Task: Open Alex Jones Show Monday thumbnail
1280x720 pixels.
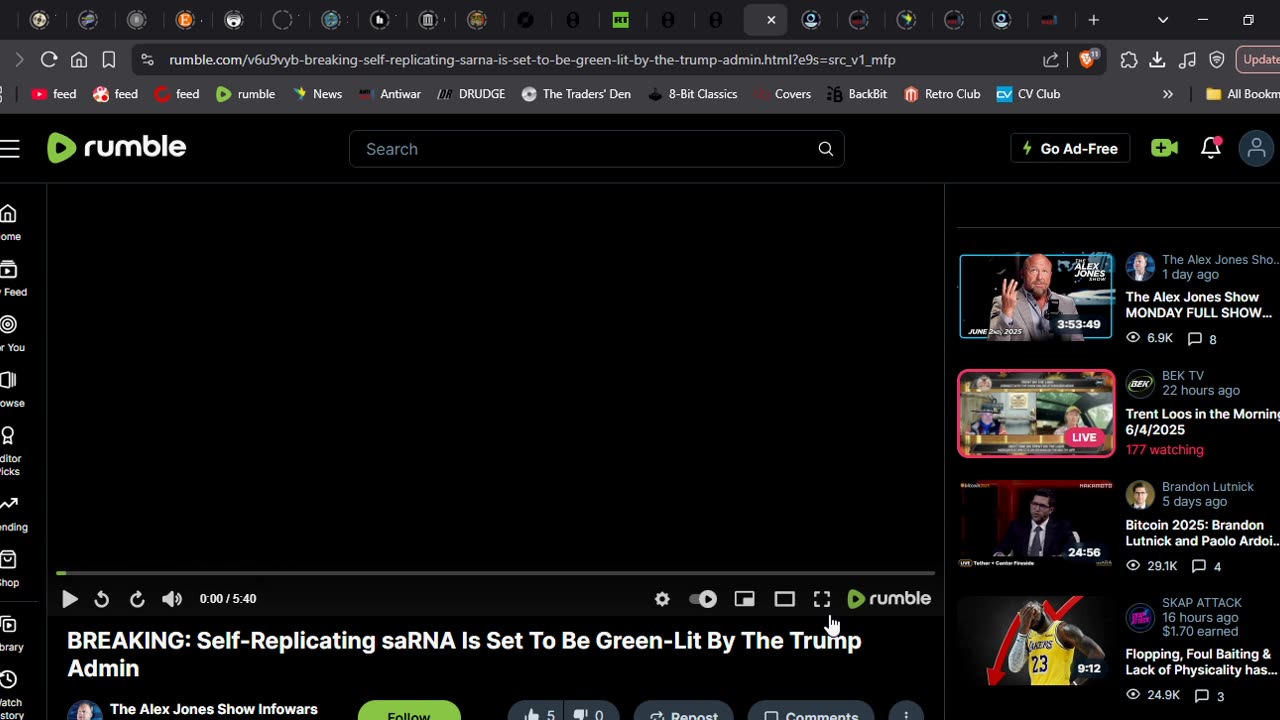Action: [1036, 296]
